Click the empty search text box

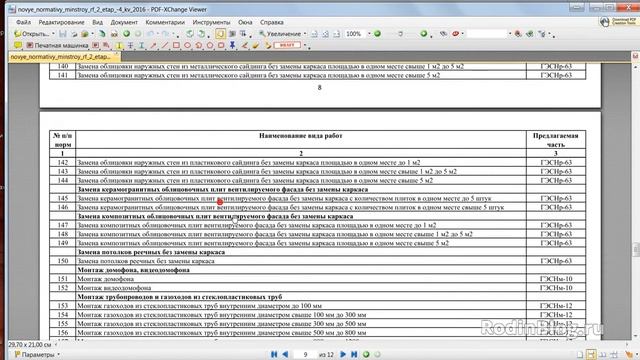click(487, 34)
